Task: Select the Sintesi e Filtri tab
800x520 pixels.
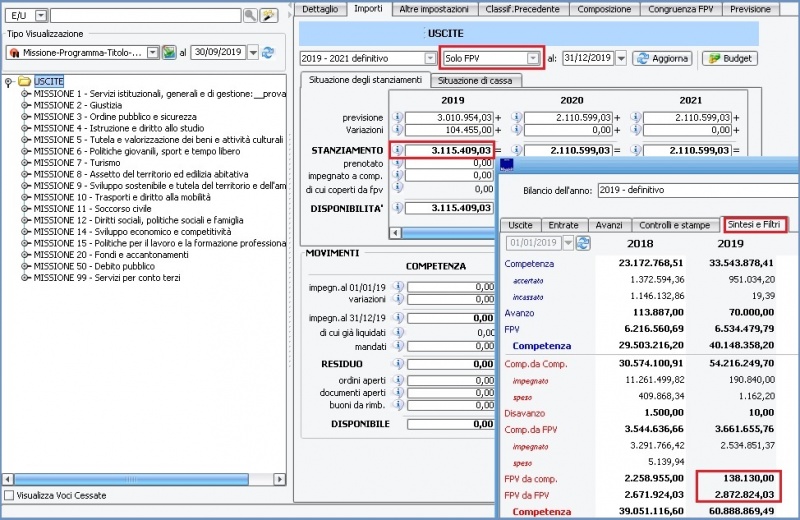Action: [x=755, y=225]
